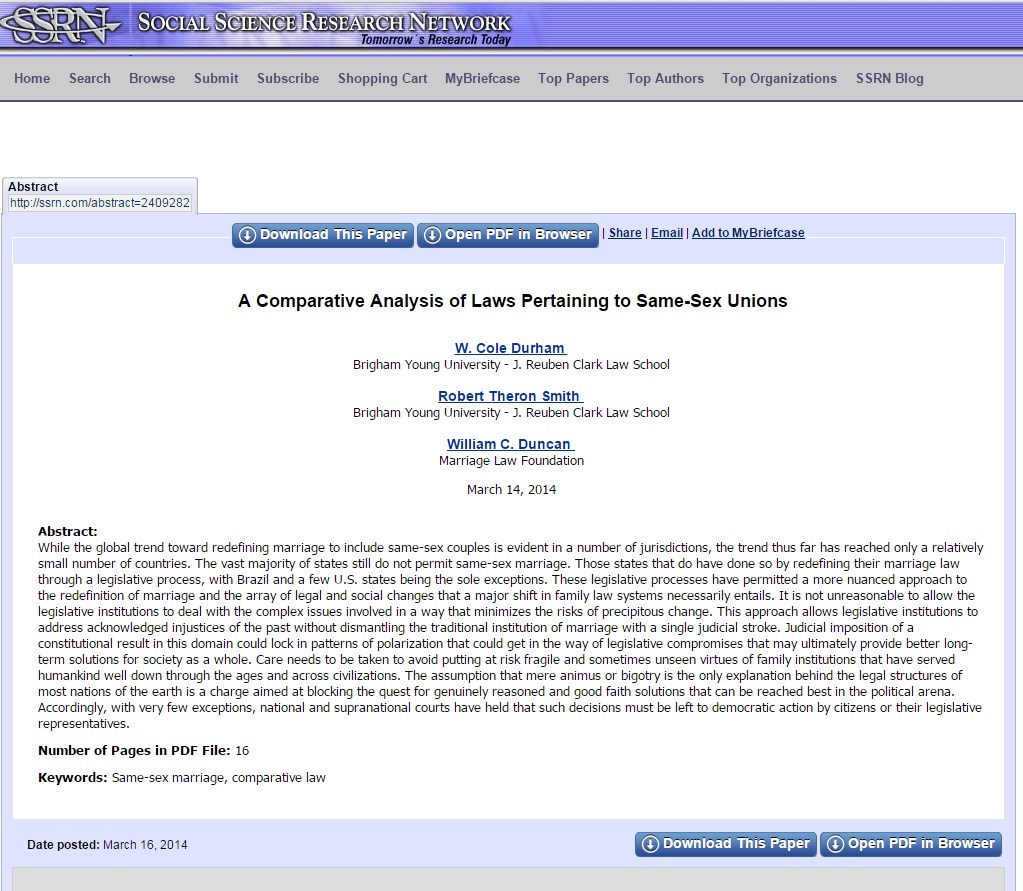Click the abstract URL field
The height and width of the screenshot is (891, 1023).
(x=100, y=203)
